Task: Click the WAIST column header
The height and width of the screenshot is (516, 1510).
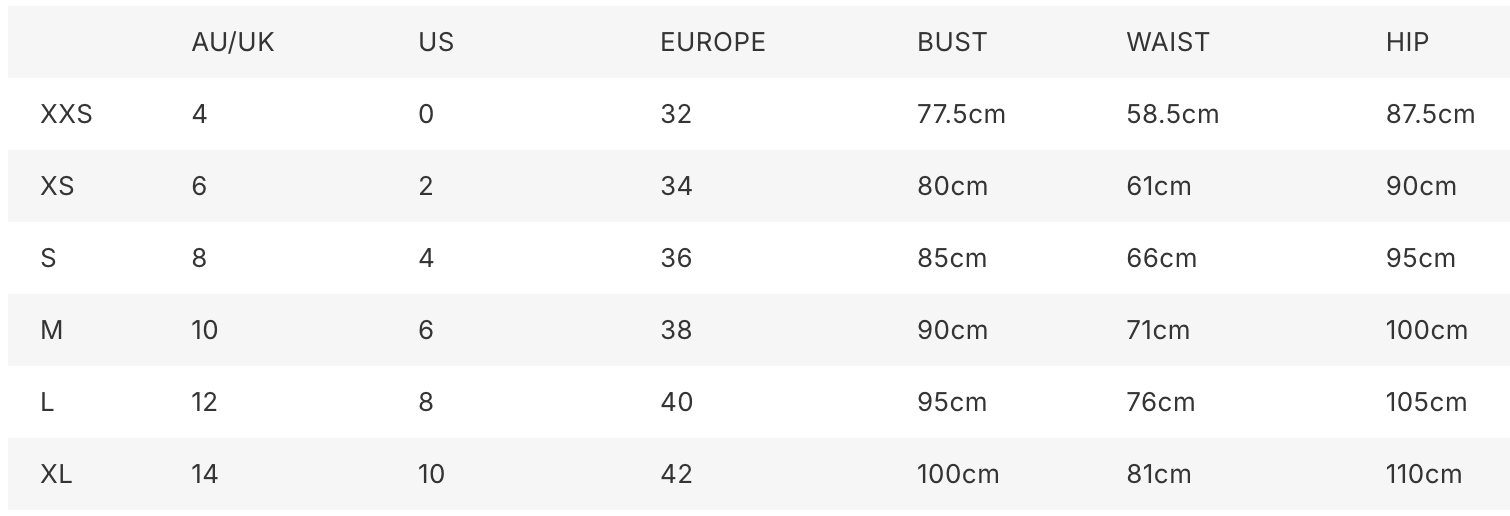Action: click(x=1168, y=42)
